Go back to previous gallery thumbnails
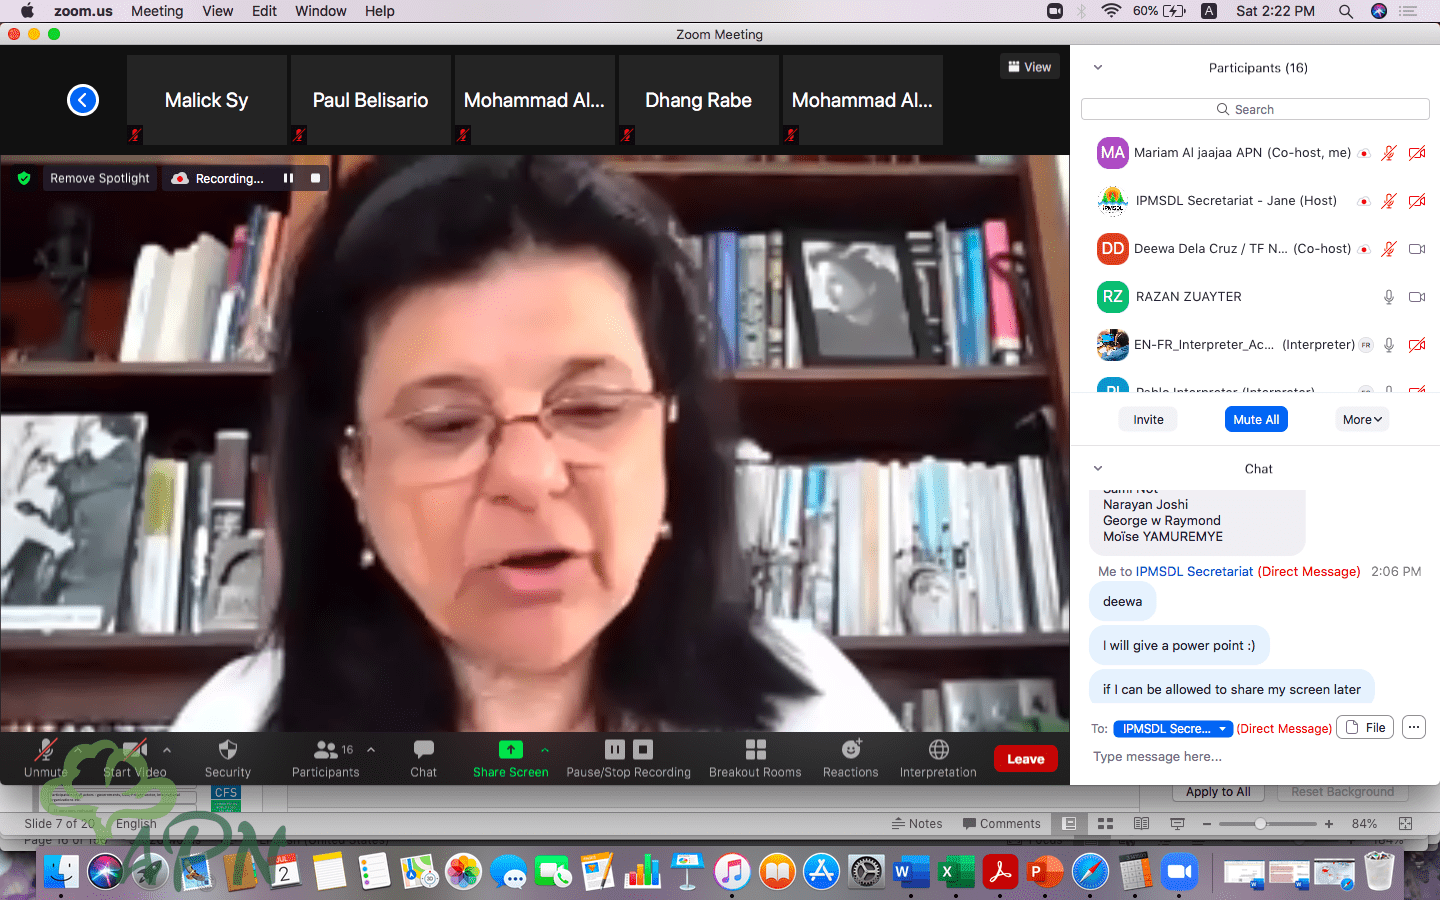This screenshot has height=900, width=1440. (83, 100)
